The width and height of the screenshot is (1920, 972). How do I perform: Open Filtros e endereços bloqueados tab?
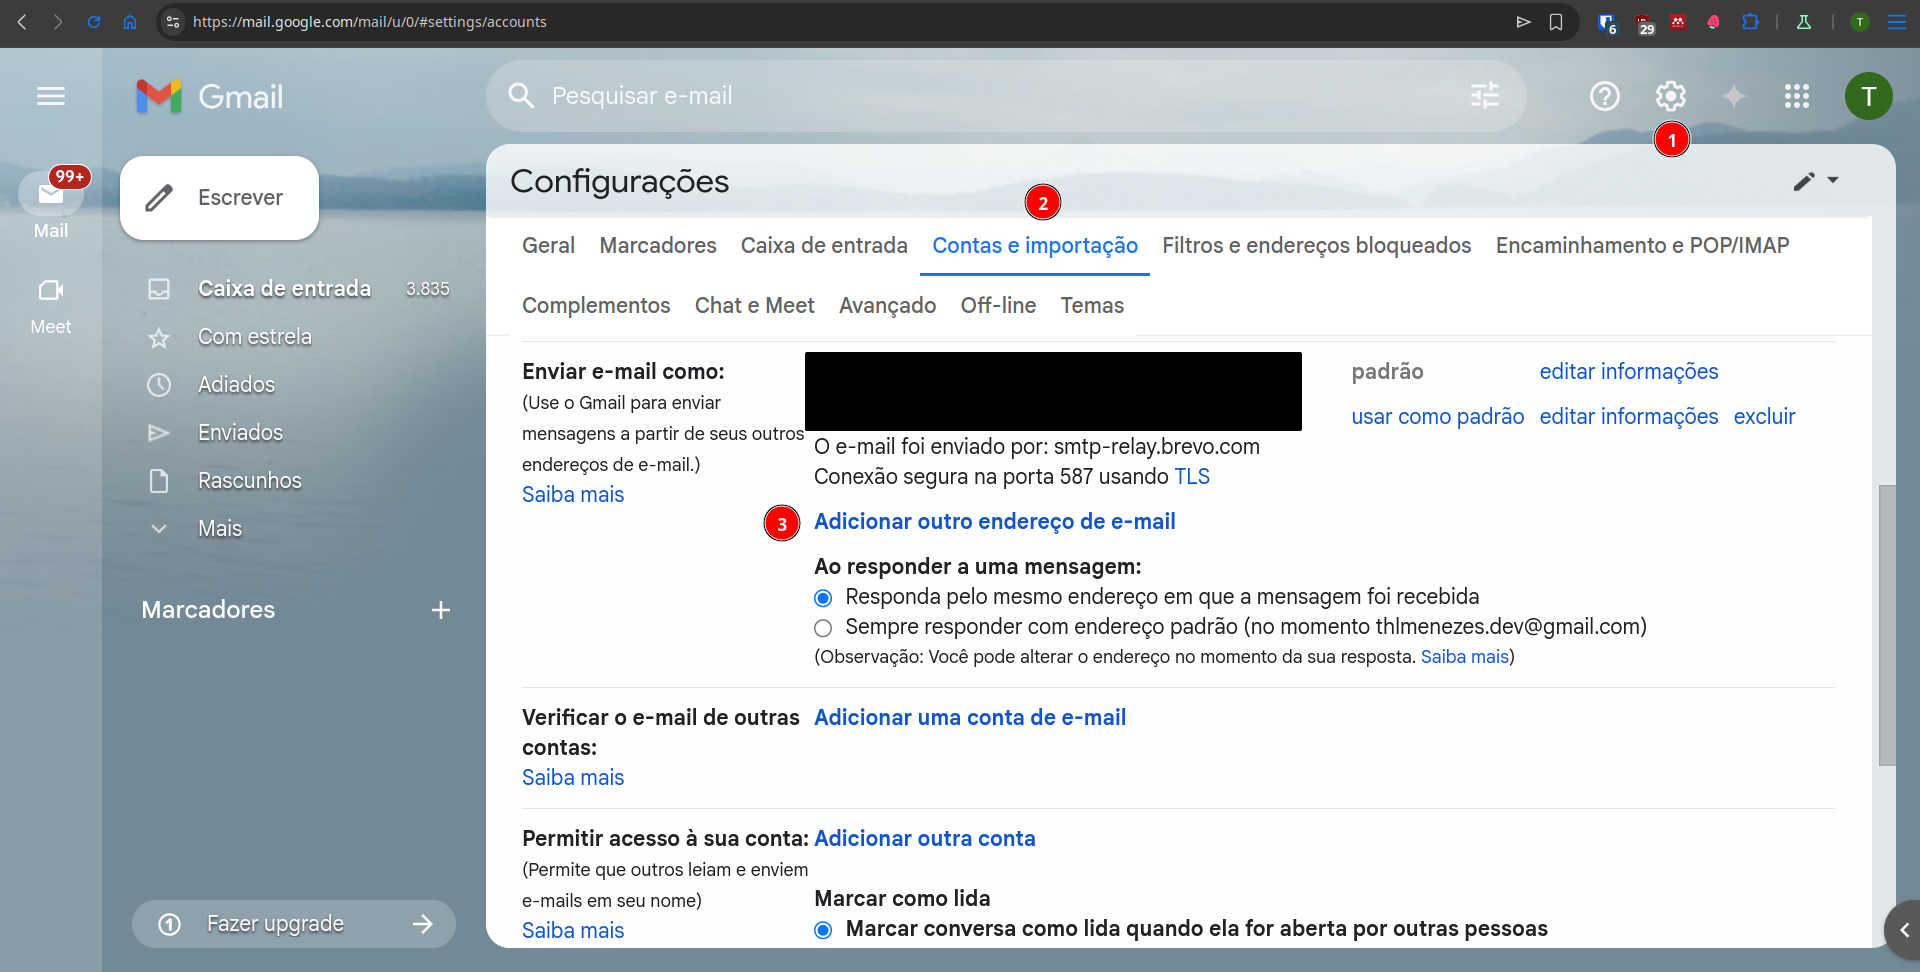pos(1316,246)
